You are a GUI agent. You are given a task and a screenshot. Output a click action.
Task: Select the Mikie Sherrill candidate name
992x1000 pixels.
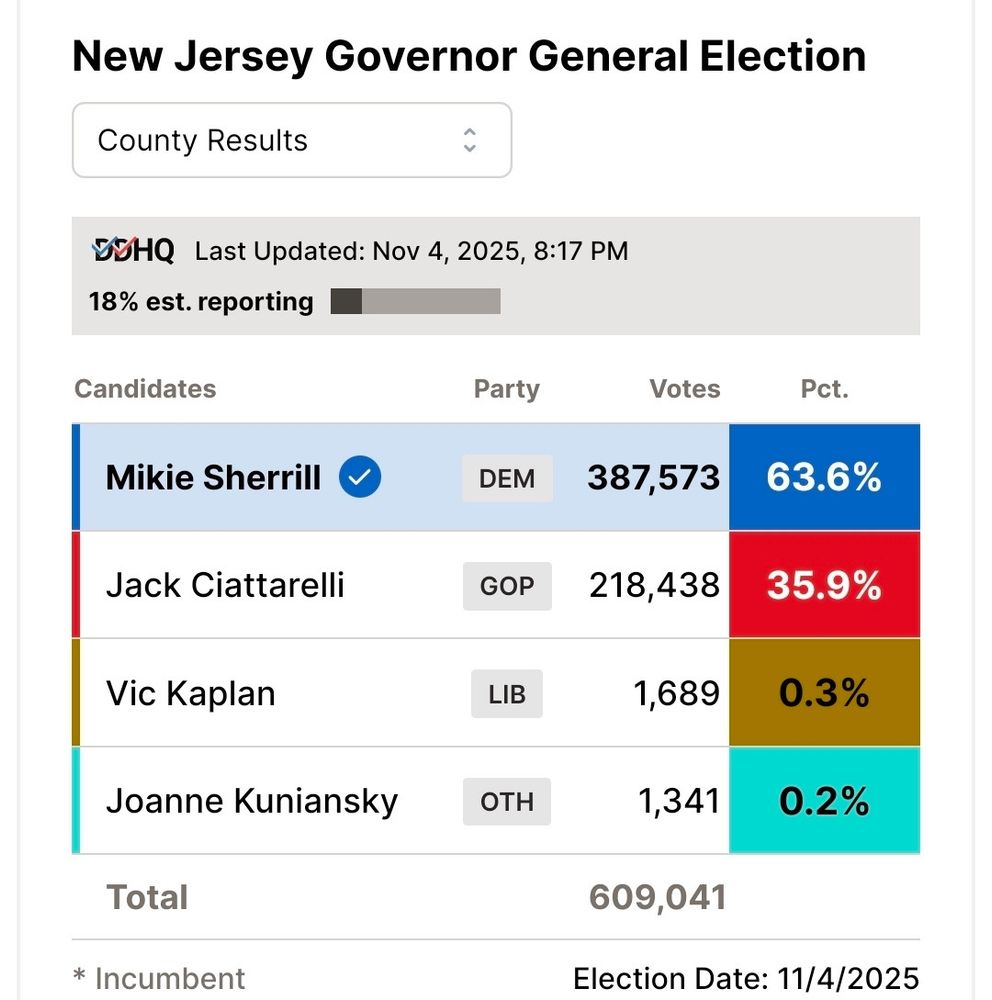tap(213, 478)
